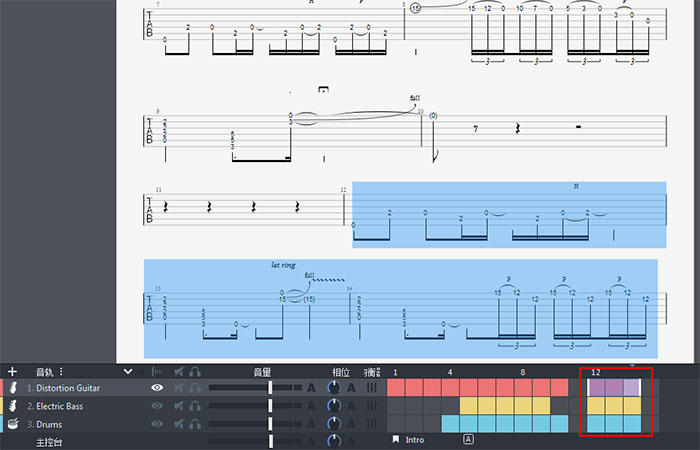
Task: Click the Intro section marker
Action: (414, 439)
